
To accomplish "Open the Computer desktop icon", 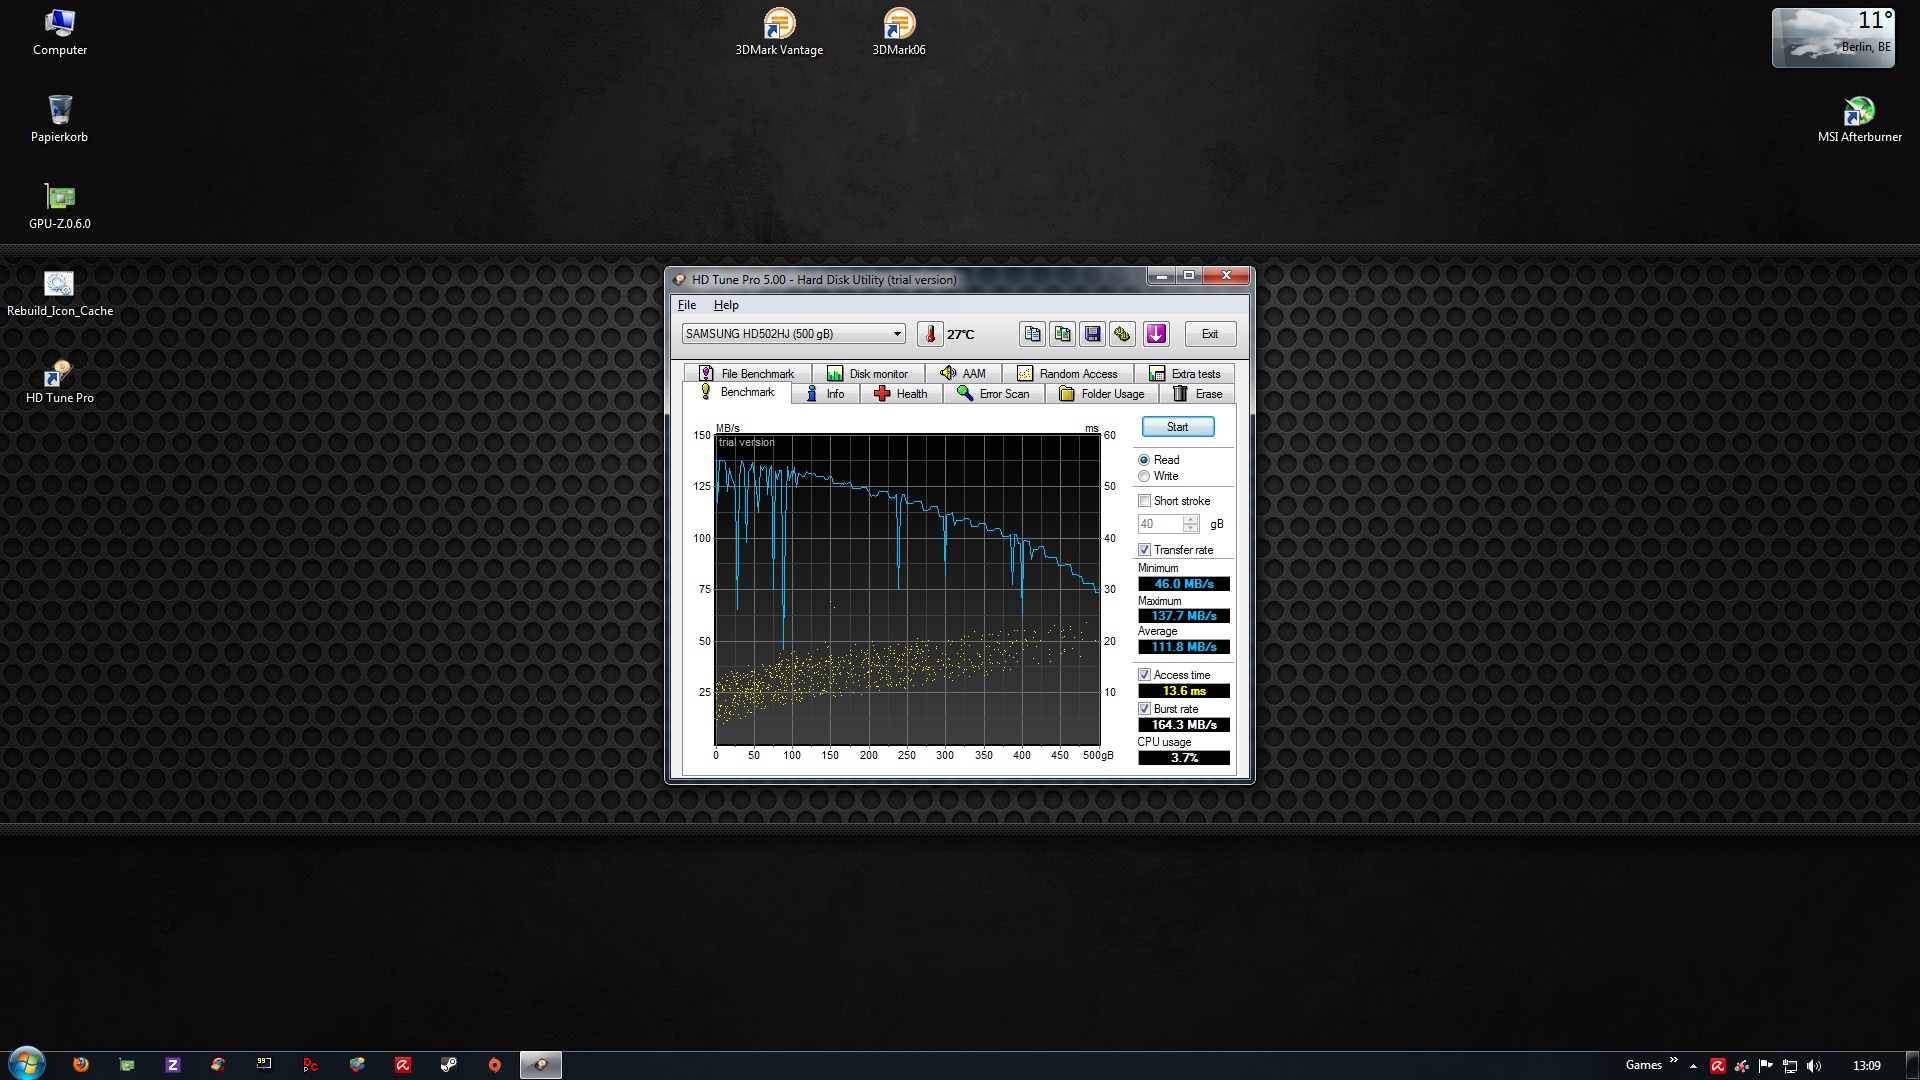I will (x=60, y=32).
